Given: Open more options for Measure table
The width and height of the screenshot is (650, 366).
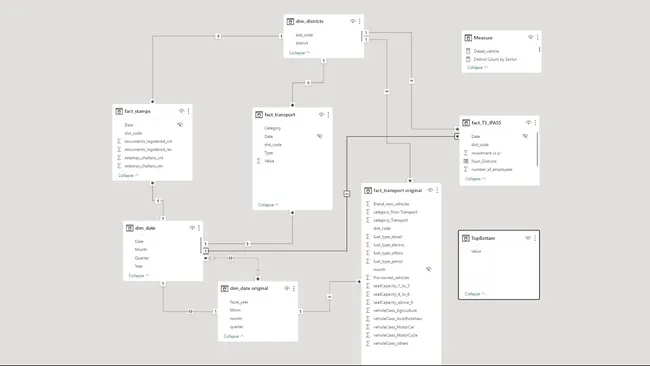Looking at the screenshot, I should (537, 37).
